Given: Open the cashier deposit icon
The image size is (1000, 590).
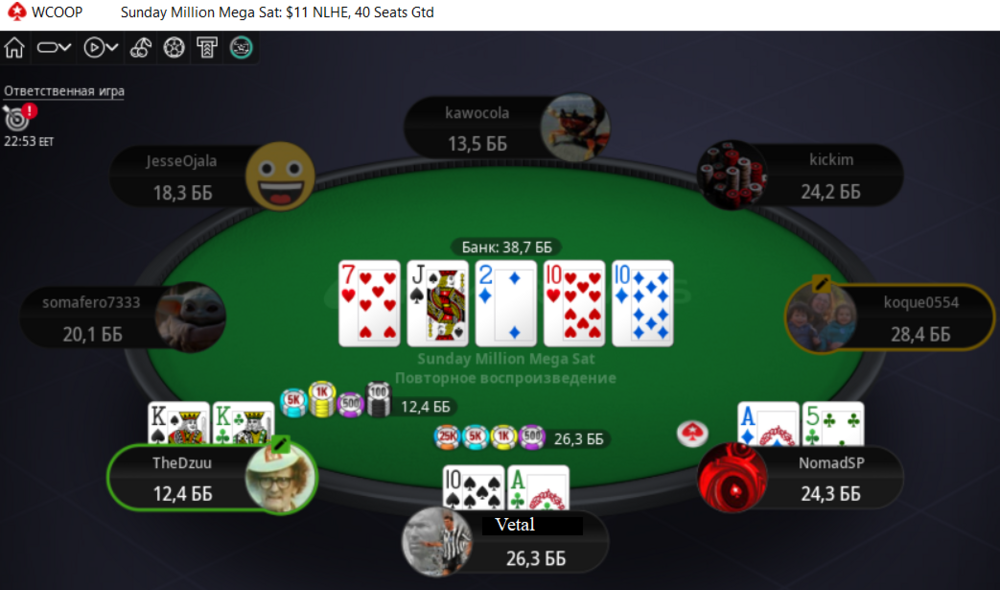Looking at the screenshot, I should (207, 48).
